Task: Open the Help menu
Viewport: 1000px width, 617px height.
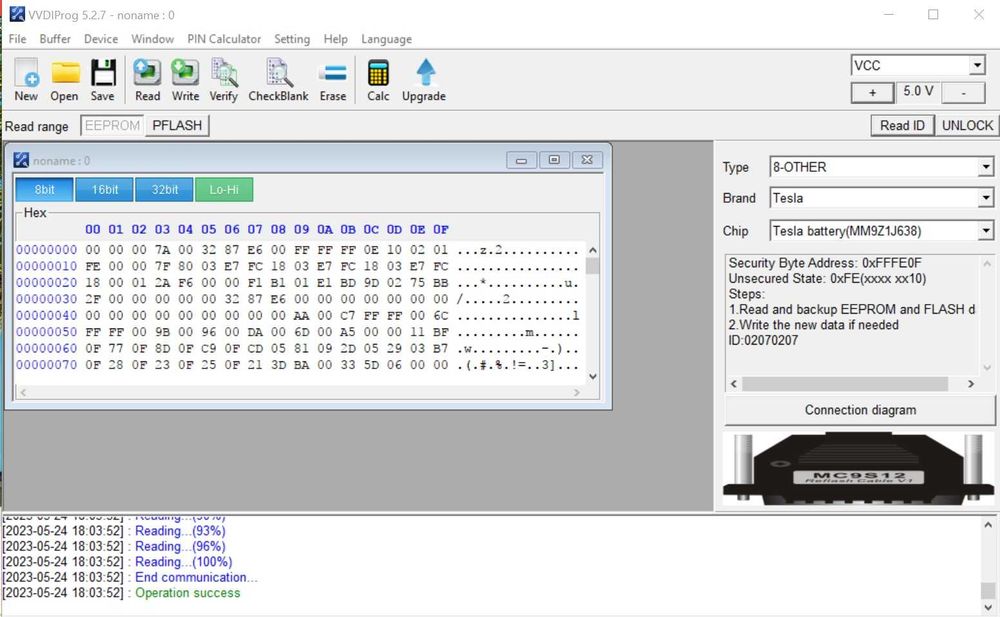Action: [335, 39]
